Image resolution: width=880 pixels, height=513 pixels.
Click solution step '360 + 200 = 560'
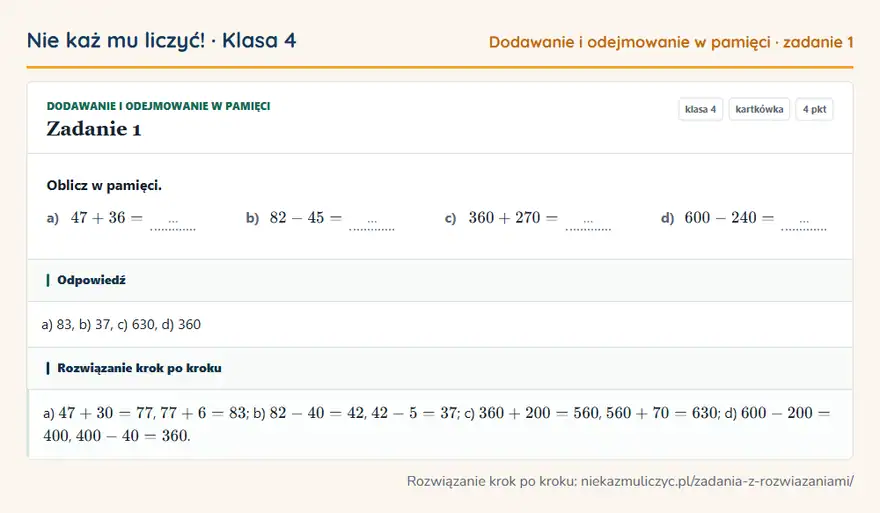pos(538,413)
